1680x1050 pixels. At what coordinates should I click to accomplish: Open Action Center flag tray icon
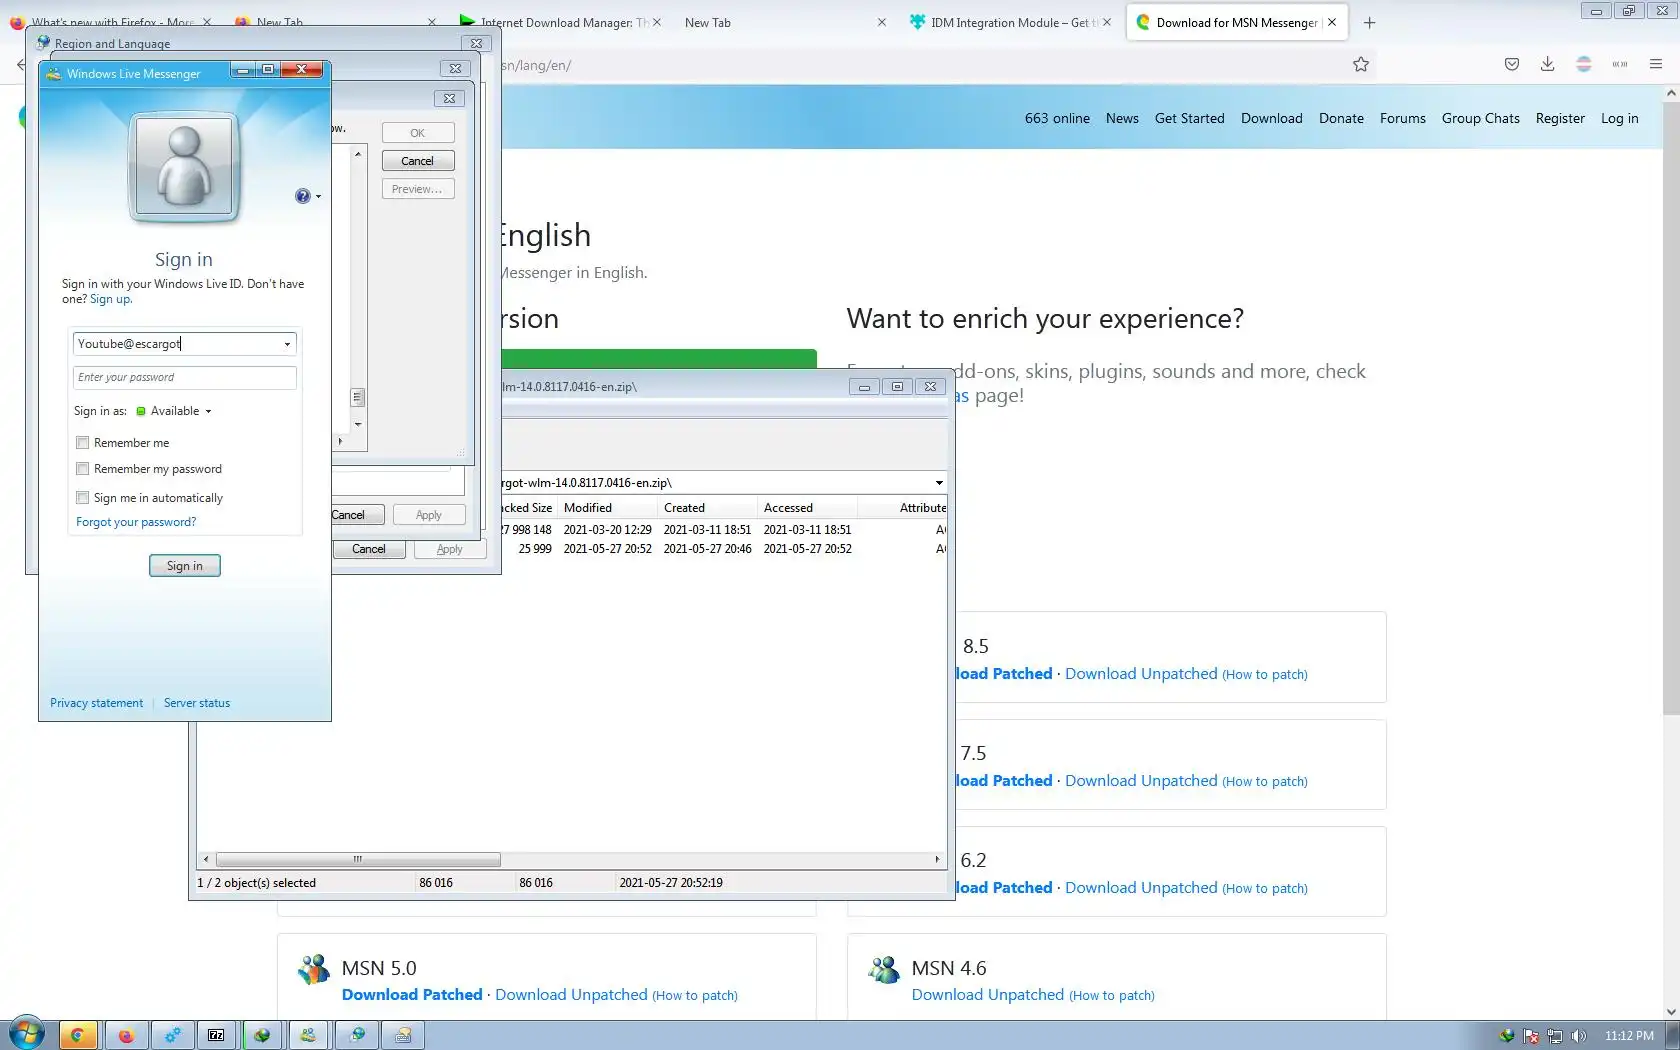[x=1531, y=1036]
